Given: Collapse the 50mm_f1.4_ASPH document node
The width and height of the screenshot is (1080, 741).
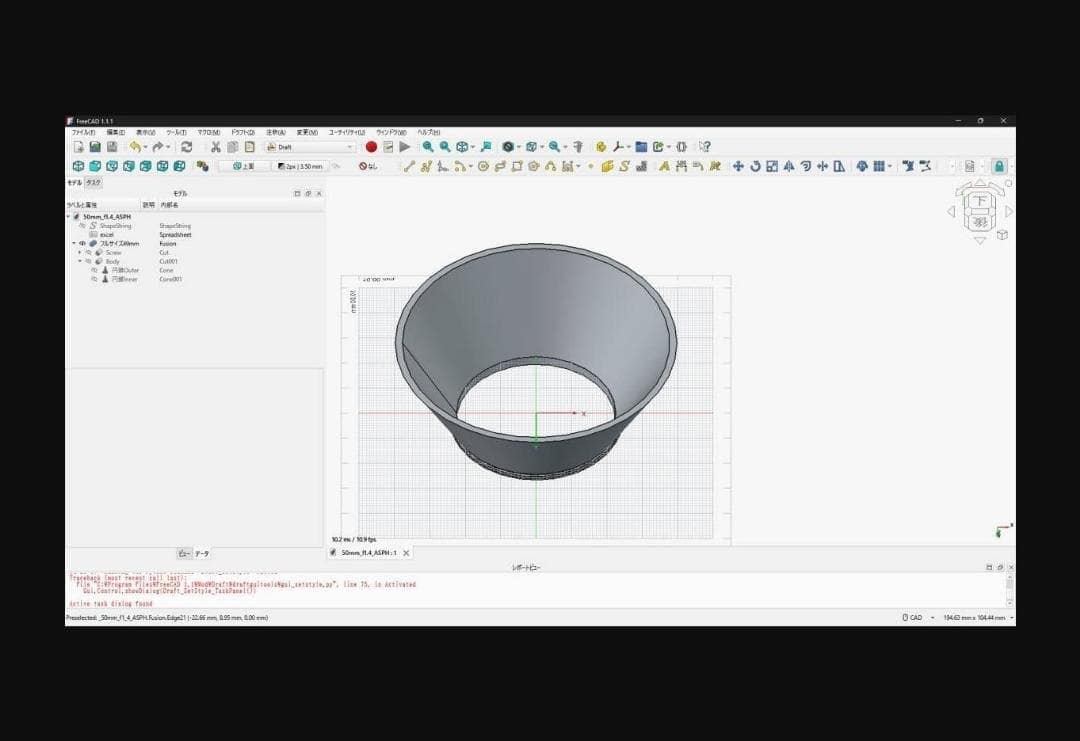Looking at the screenshot, I should (69, 217).
